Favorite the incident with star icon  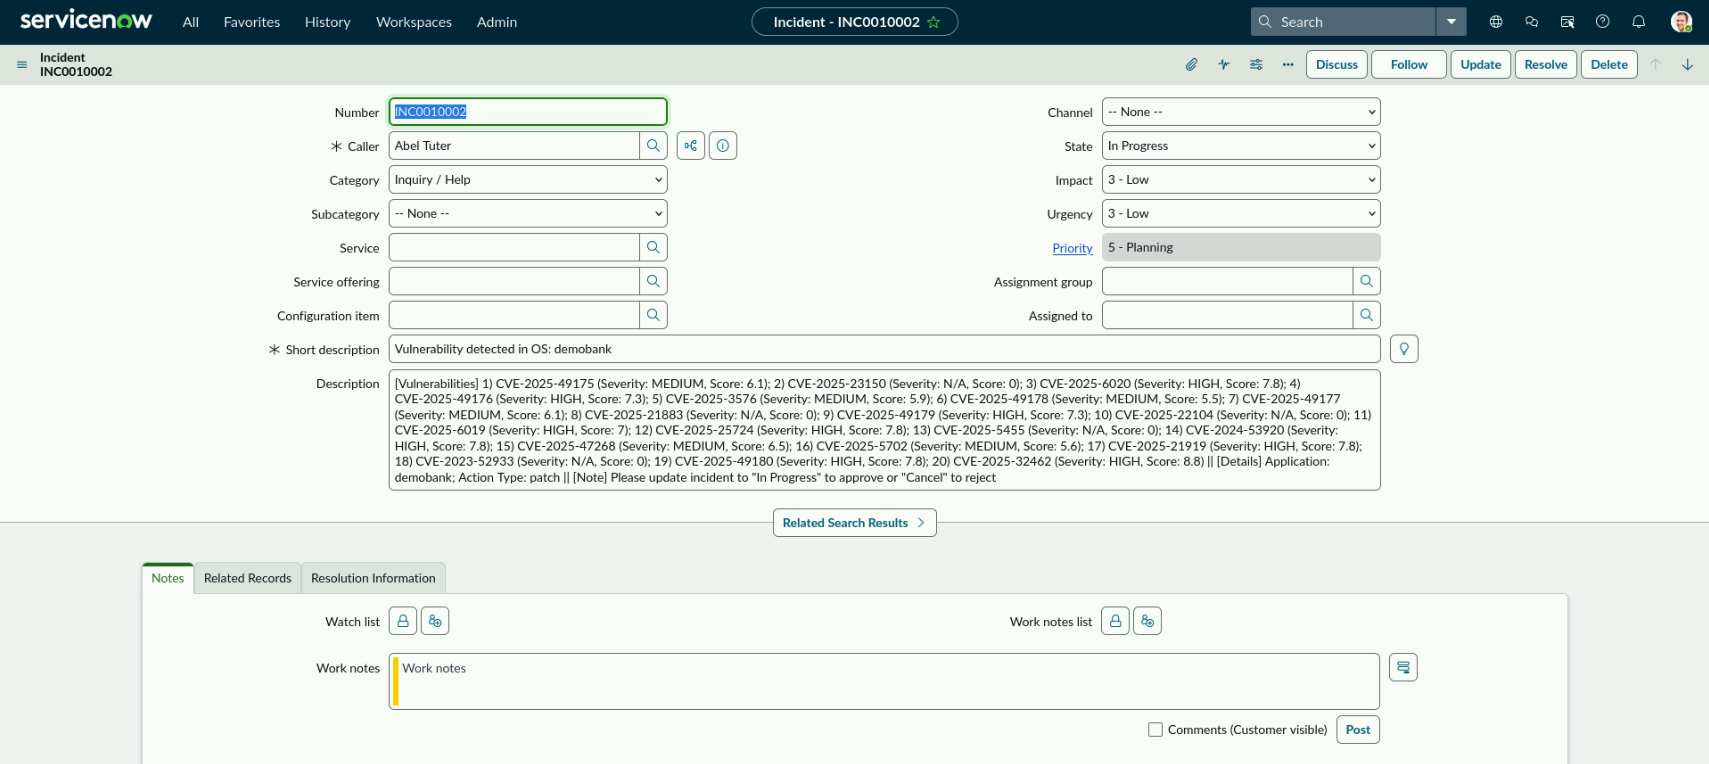pyautogui.click(x=933, y=22)
